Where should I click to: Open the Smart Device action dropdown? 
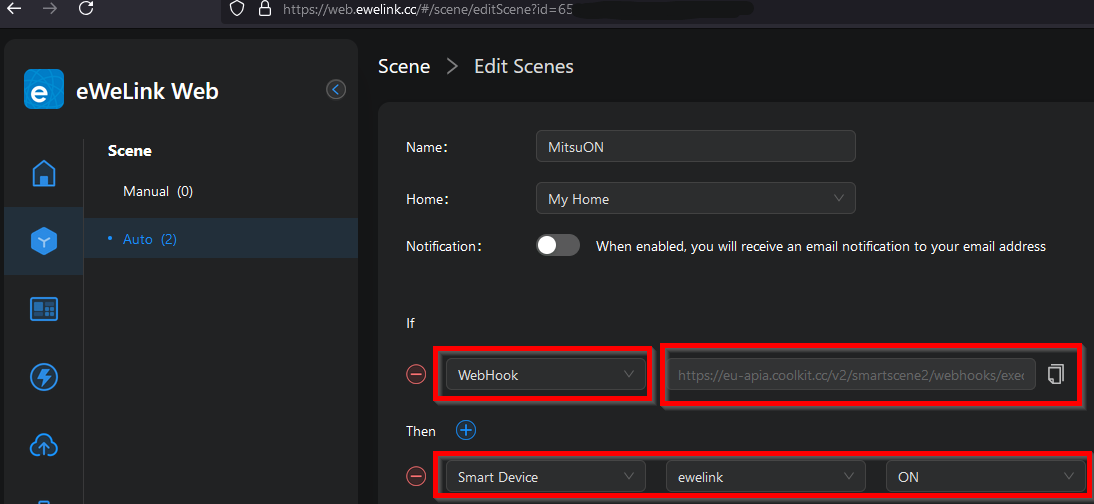point(545,477)
